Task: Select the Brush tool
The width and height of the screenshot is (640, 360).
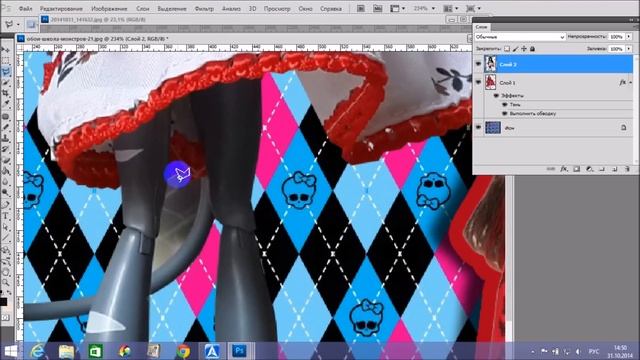Action: click(6, 127)
